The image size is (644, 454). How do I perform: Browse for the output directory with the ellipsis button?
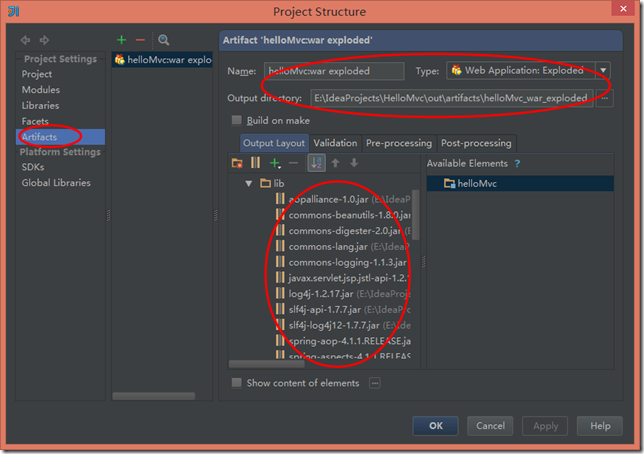tap(605, 98)
